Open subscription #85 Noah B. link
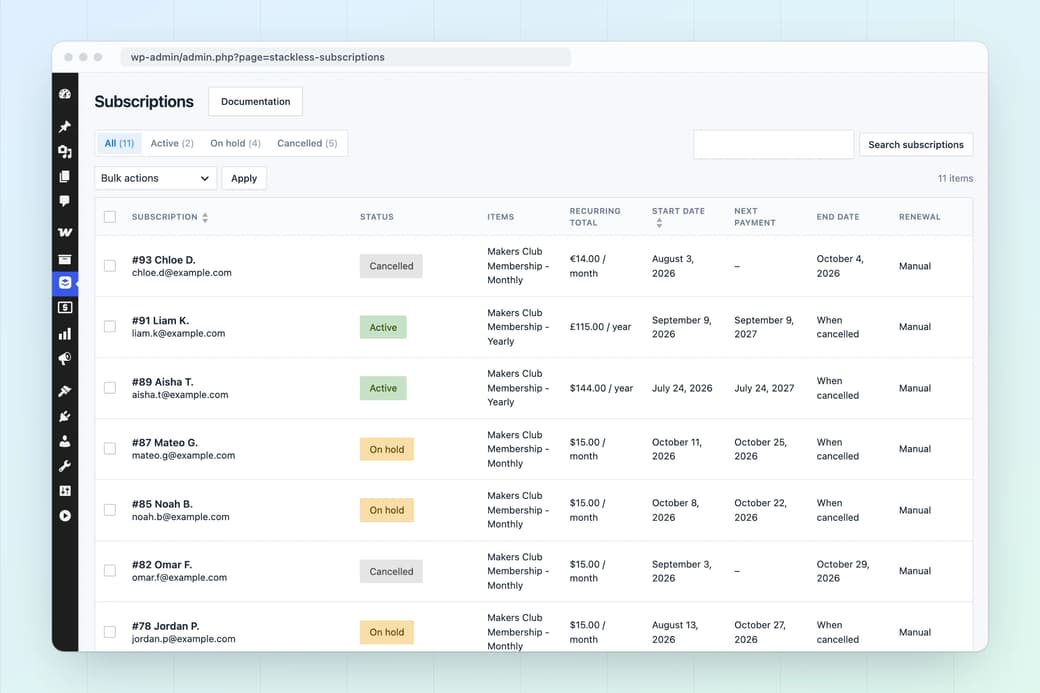The width and height of the screenshot is (1040, 693). (162, 504)
